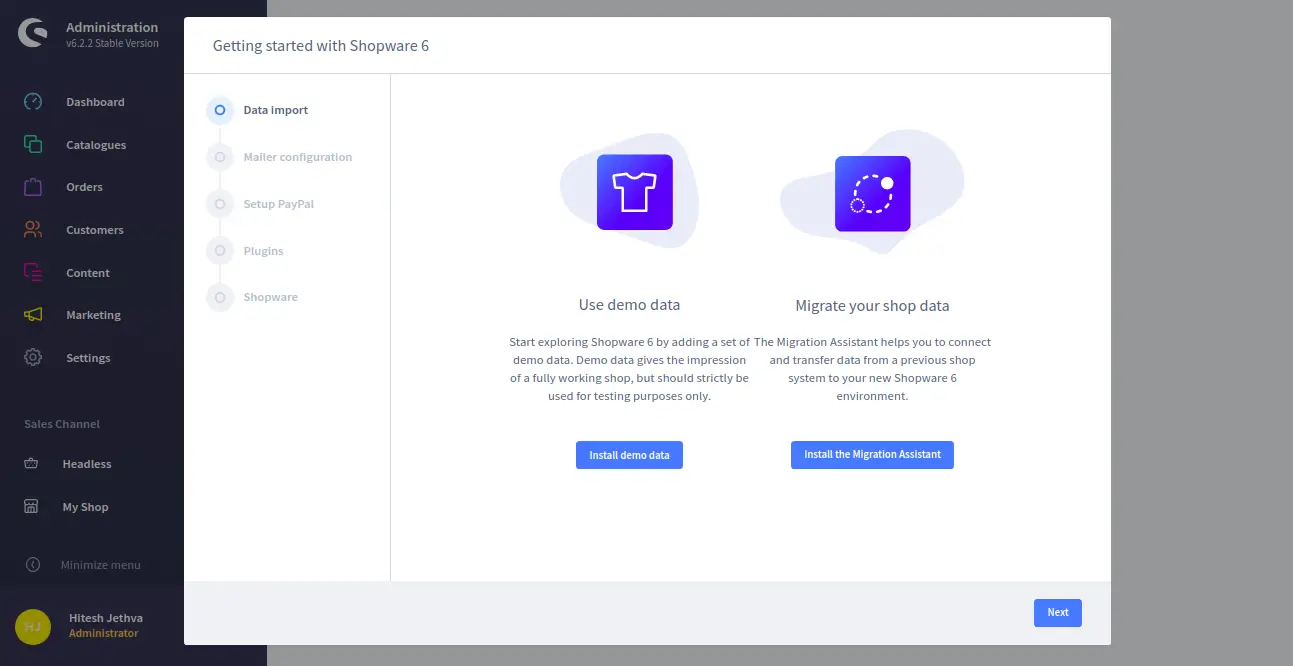Click the Shopware step label
The width and height of the screenshot is (1293, 666).
click(271, 297)
